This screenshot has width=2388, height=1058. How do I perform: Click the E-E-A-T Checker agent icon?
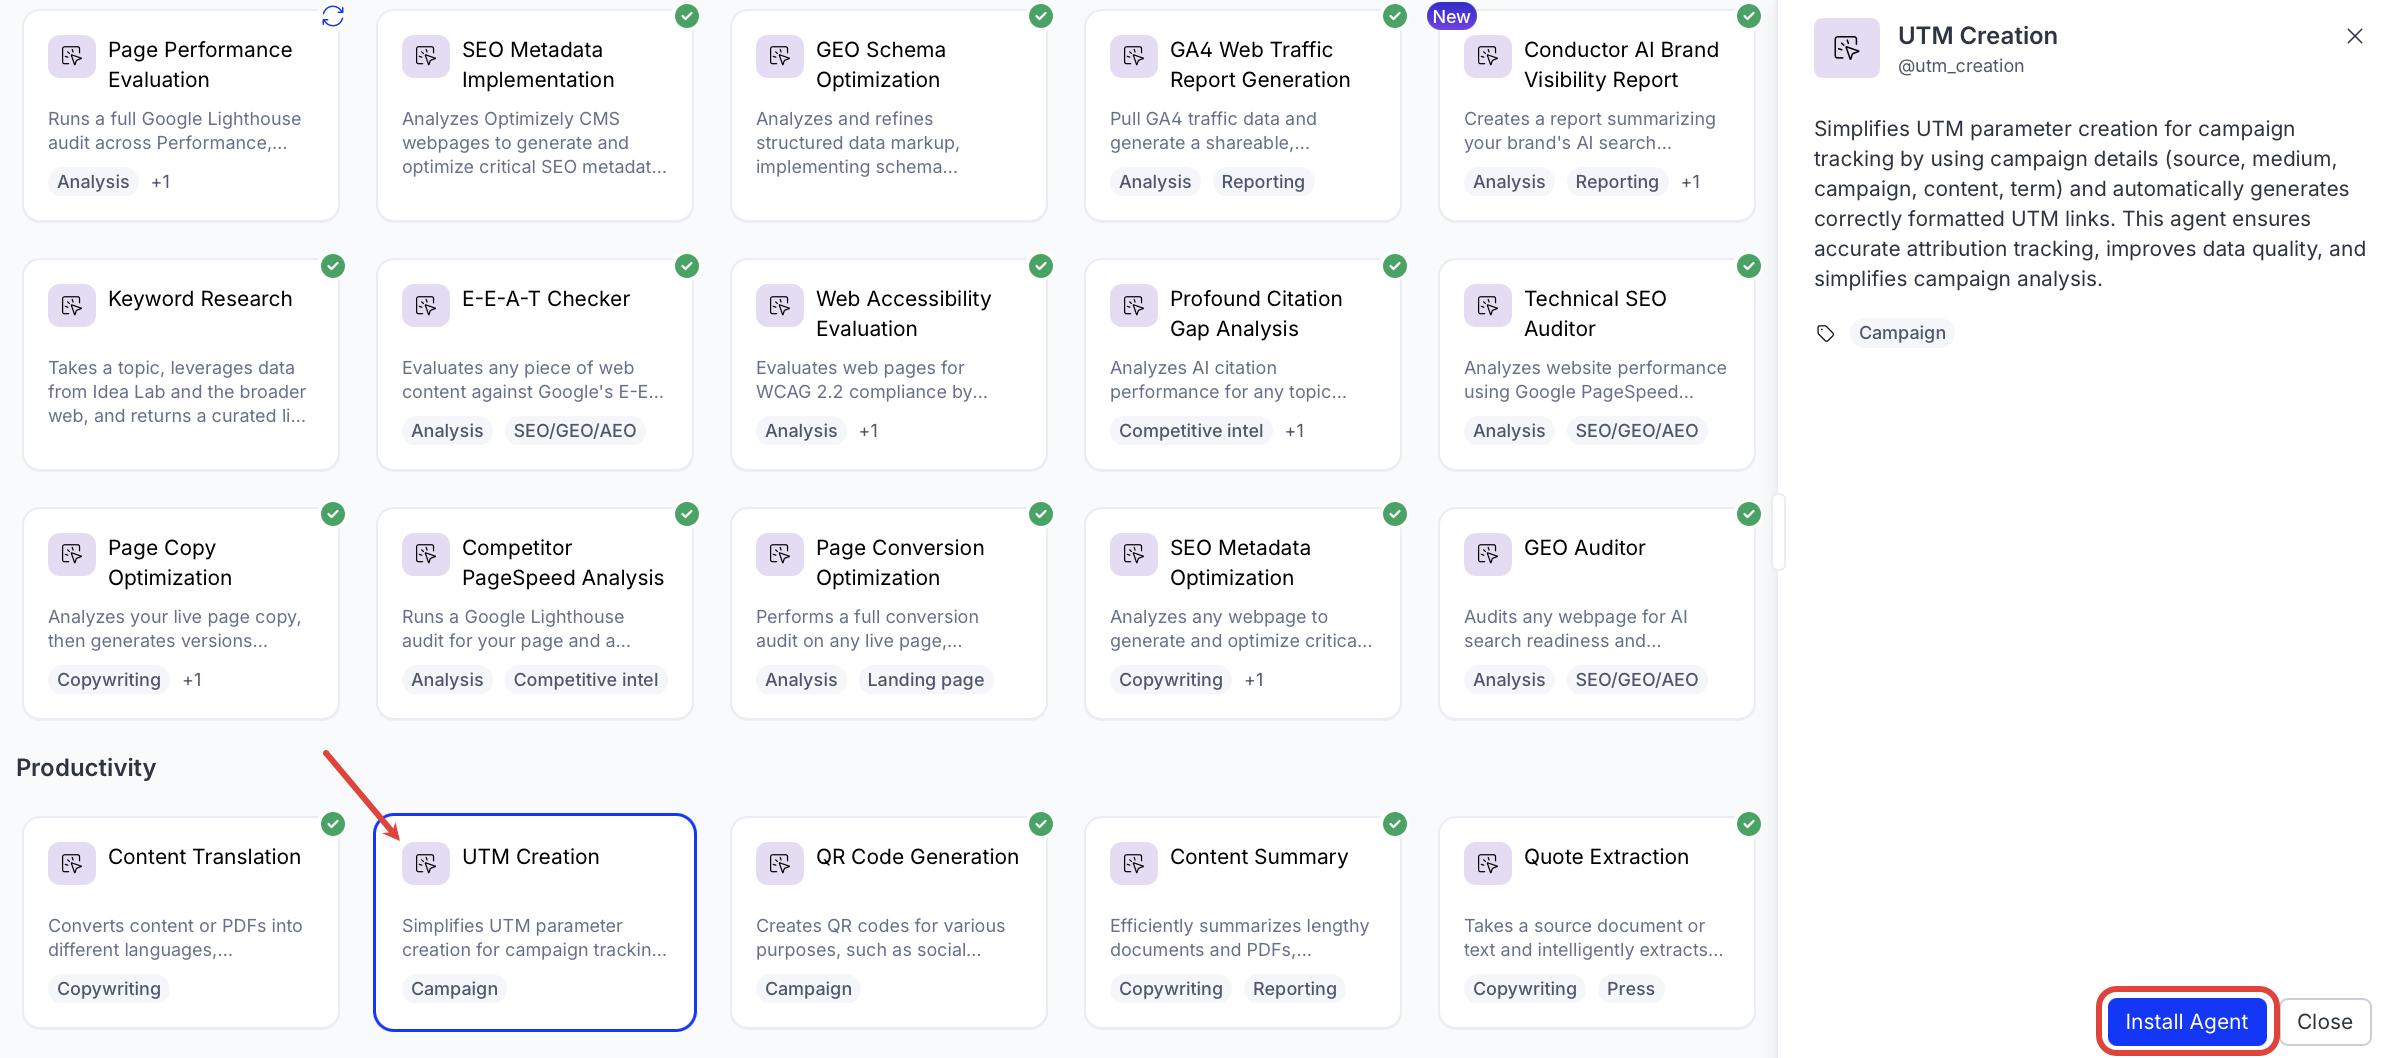[426, 305]
